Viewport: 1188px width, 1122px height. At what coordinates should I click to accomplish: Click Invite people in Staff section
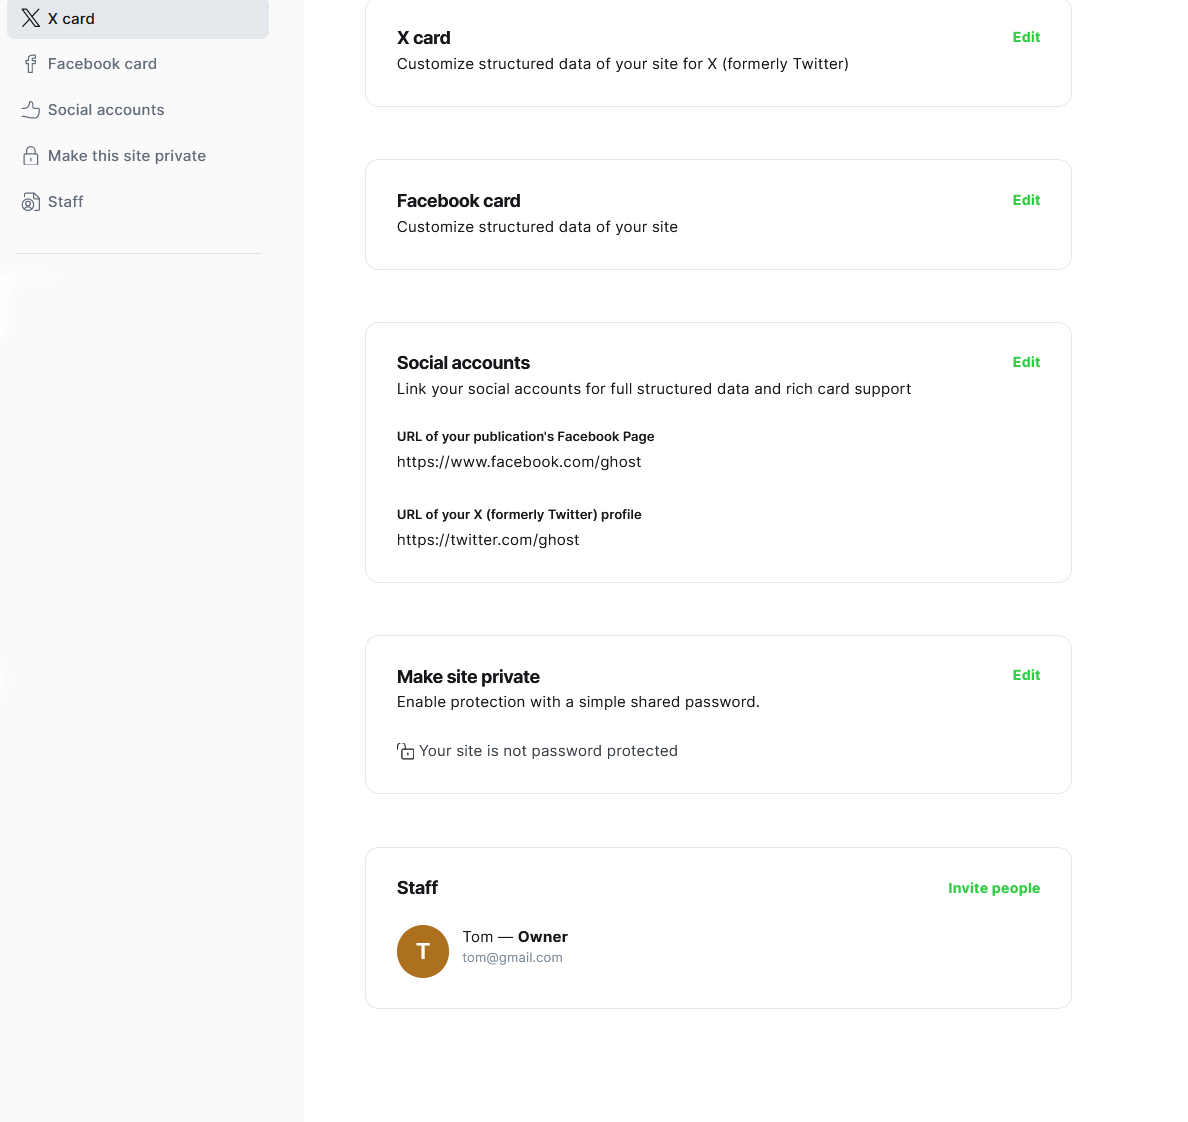993,888
